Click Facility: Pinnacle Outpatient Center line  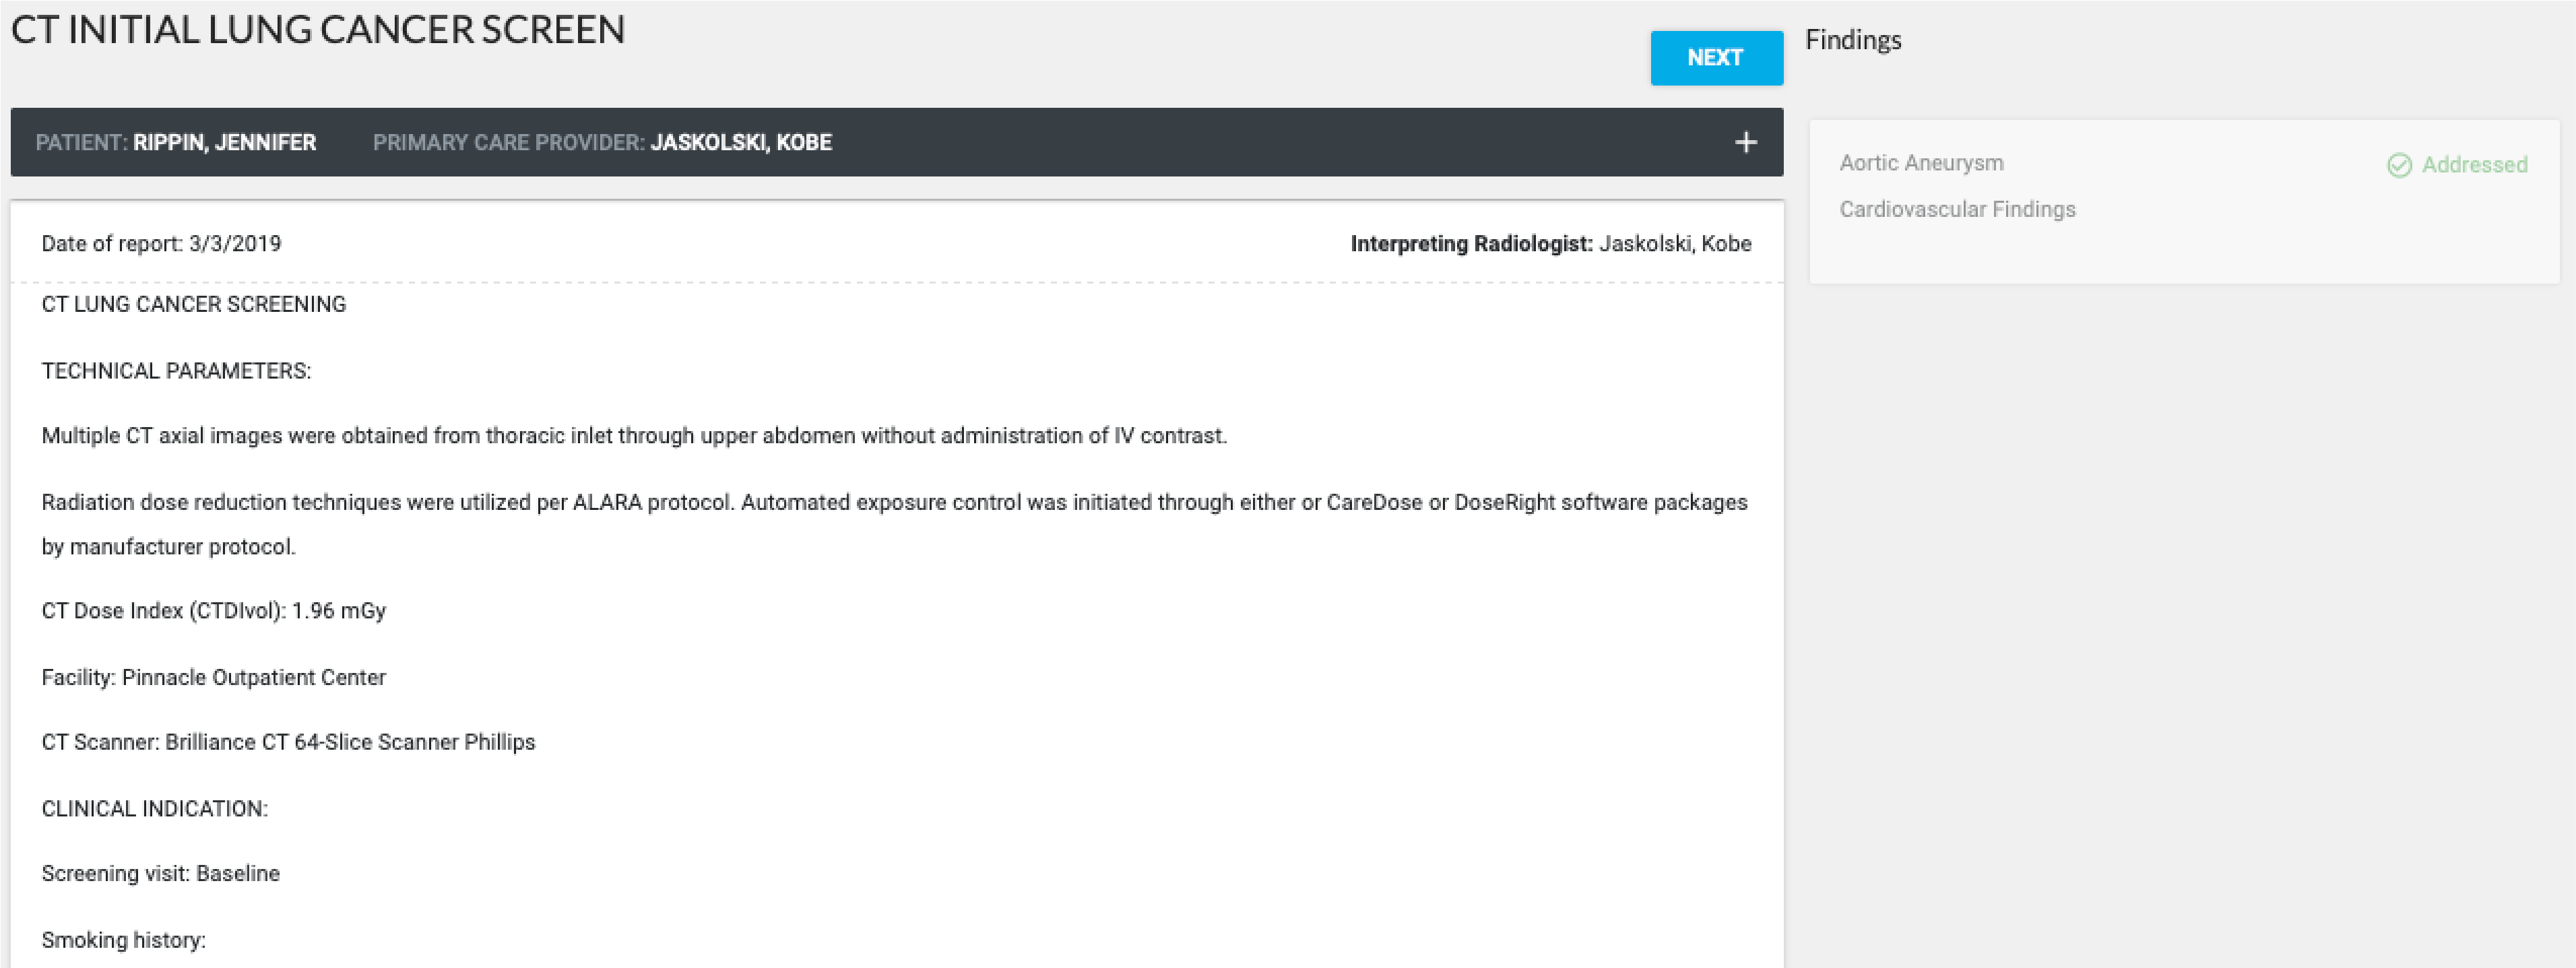(x=214, y=678)
